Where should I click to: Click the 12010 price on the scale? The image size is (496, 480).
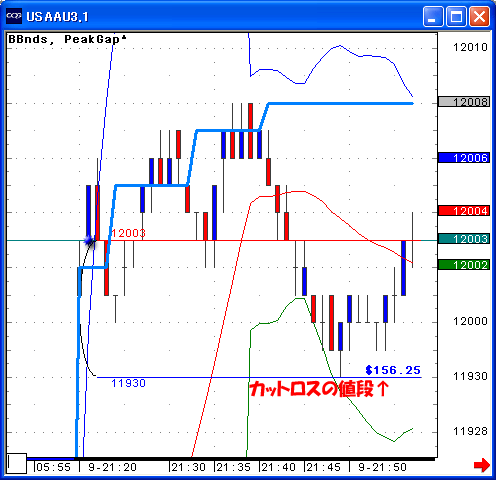coord(470,47)
